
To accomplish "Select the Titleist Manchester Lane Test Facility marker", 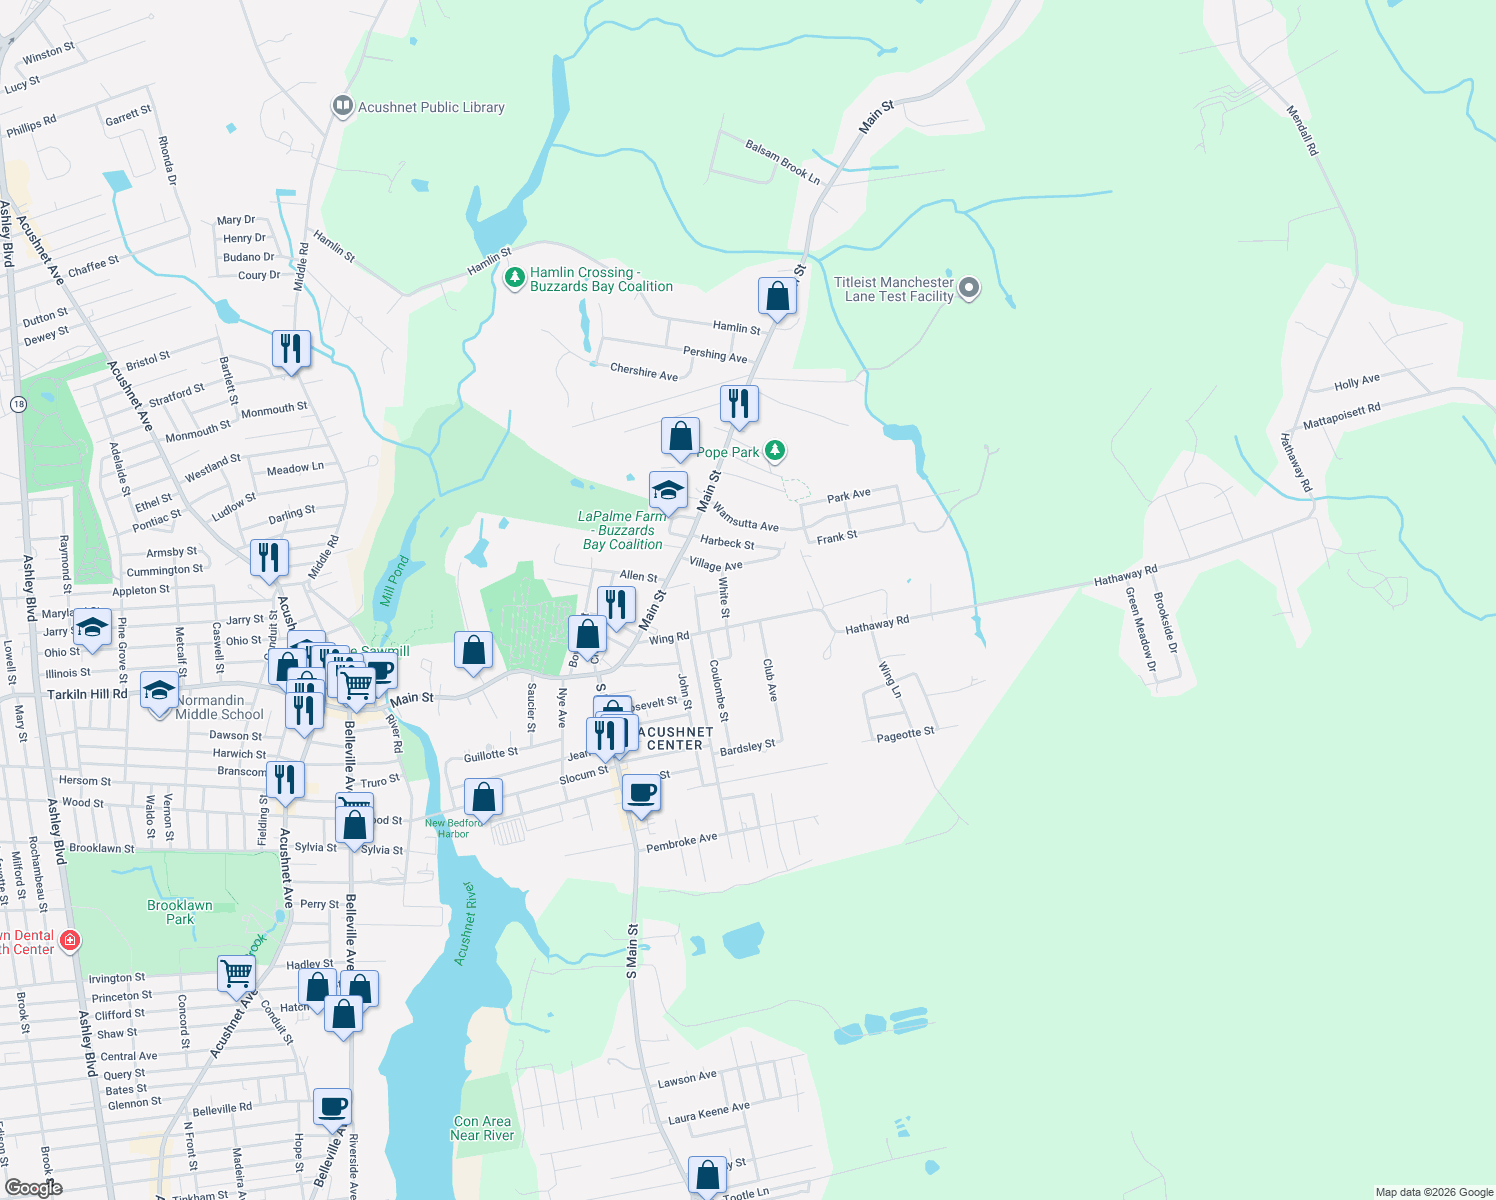I will point(967,287).
